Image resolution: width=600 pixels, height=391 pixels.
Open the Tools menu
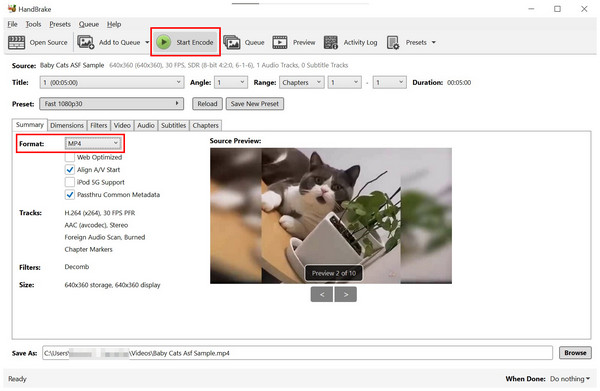pos(33,24)
